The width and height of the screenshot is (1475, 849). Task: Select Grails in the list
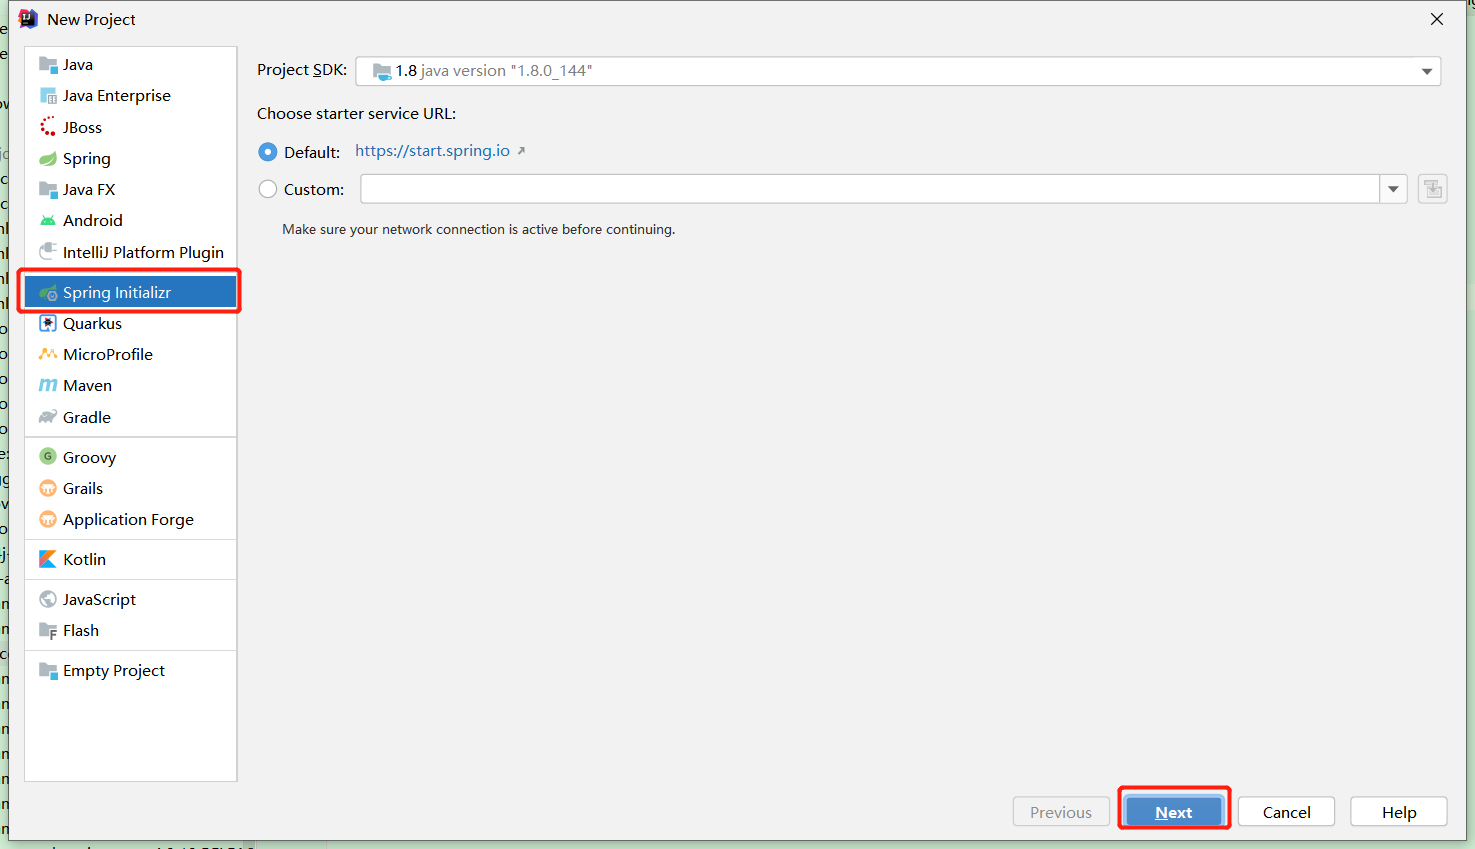click(131, 488)
